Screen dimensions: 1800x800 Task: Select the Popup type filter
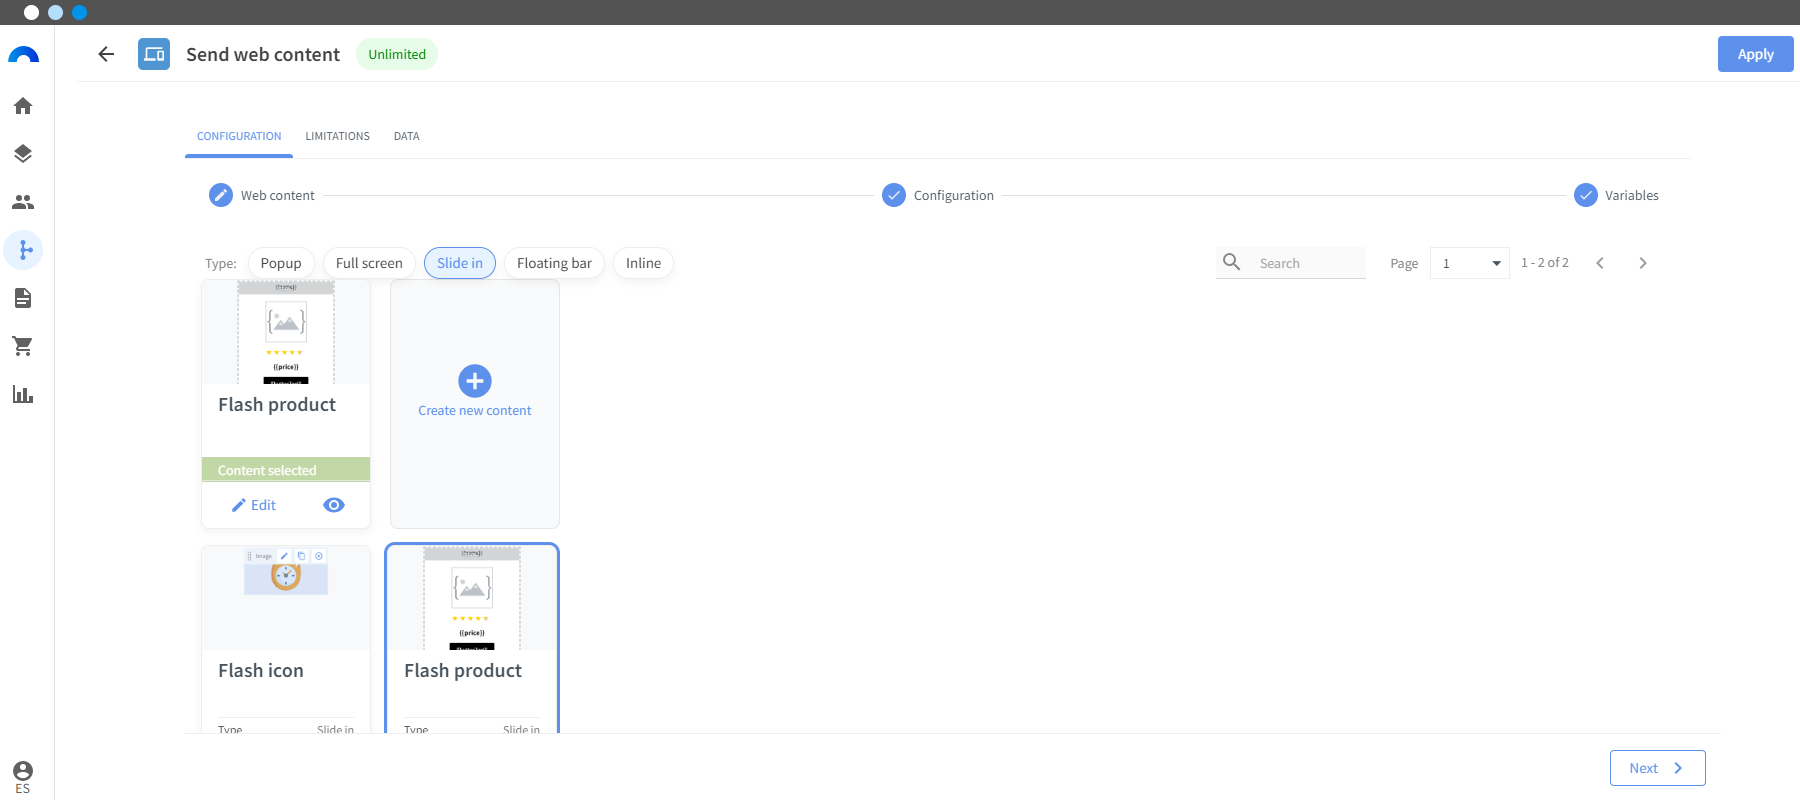pyautogui.click(x=281, y=263)
